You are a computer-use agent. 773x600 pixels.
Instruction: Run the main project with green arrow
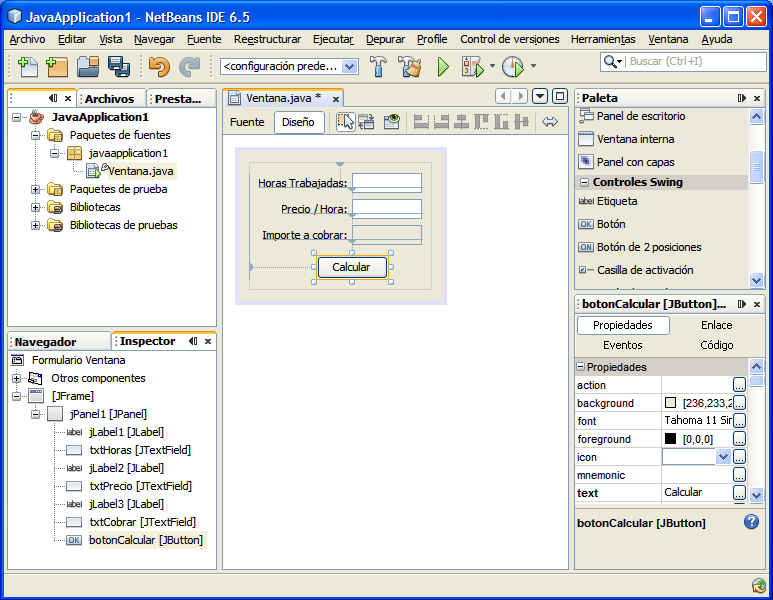pos(443,67)
